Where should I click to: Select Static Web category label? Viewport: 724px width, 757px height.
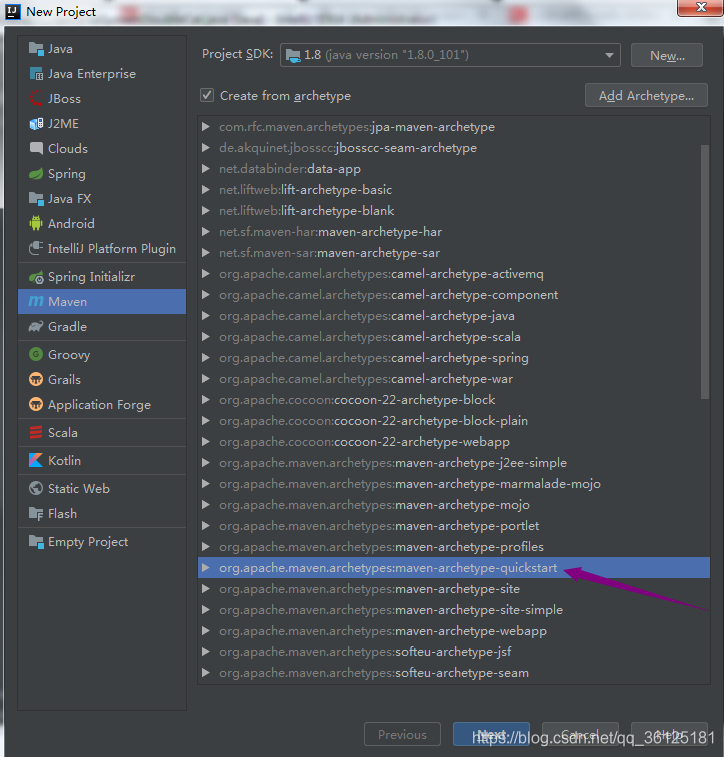[79, 489]
